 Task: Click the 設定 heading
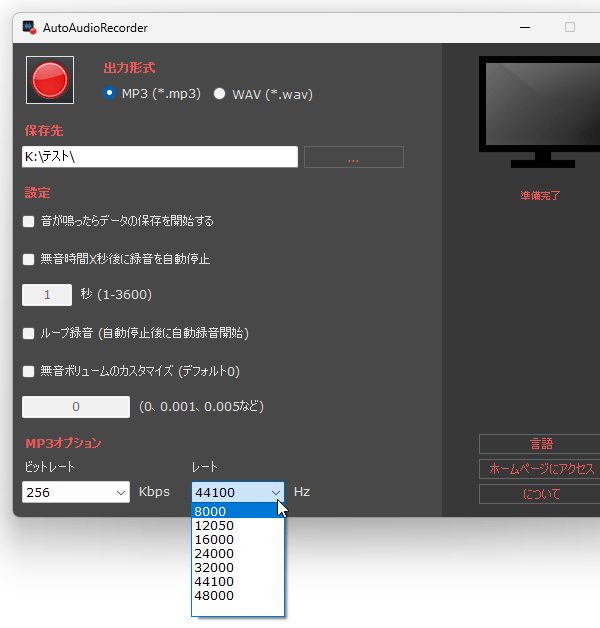coord(37,193)
